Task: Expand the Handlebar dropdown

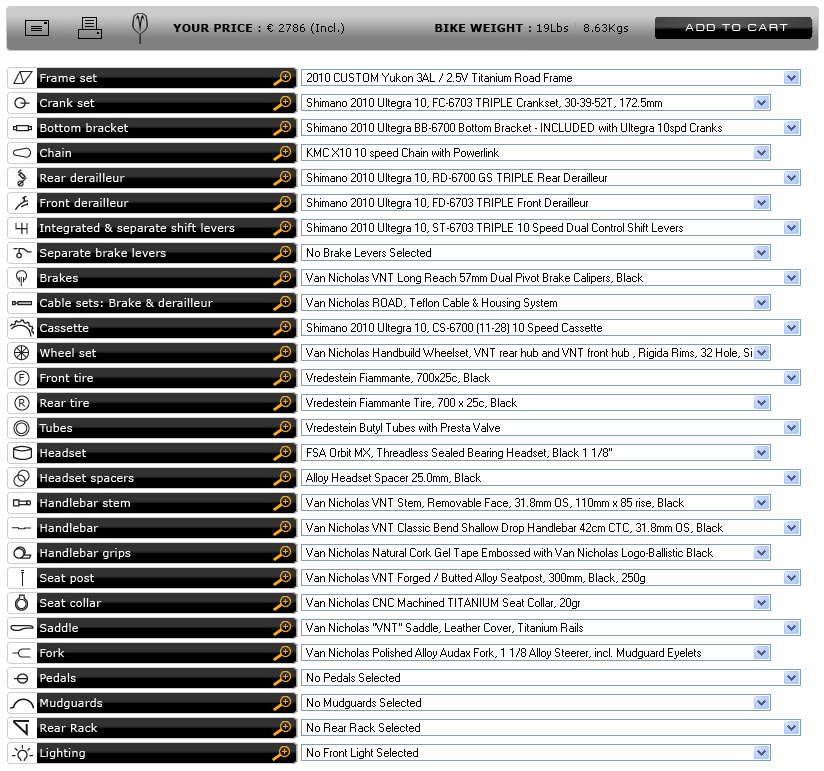Action: point(791,528)
